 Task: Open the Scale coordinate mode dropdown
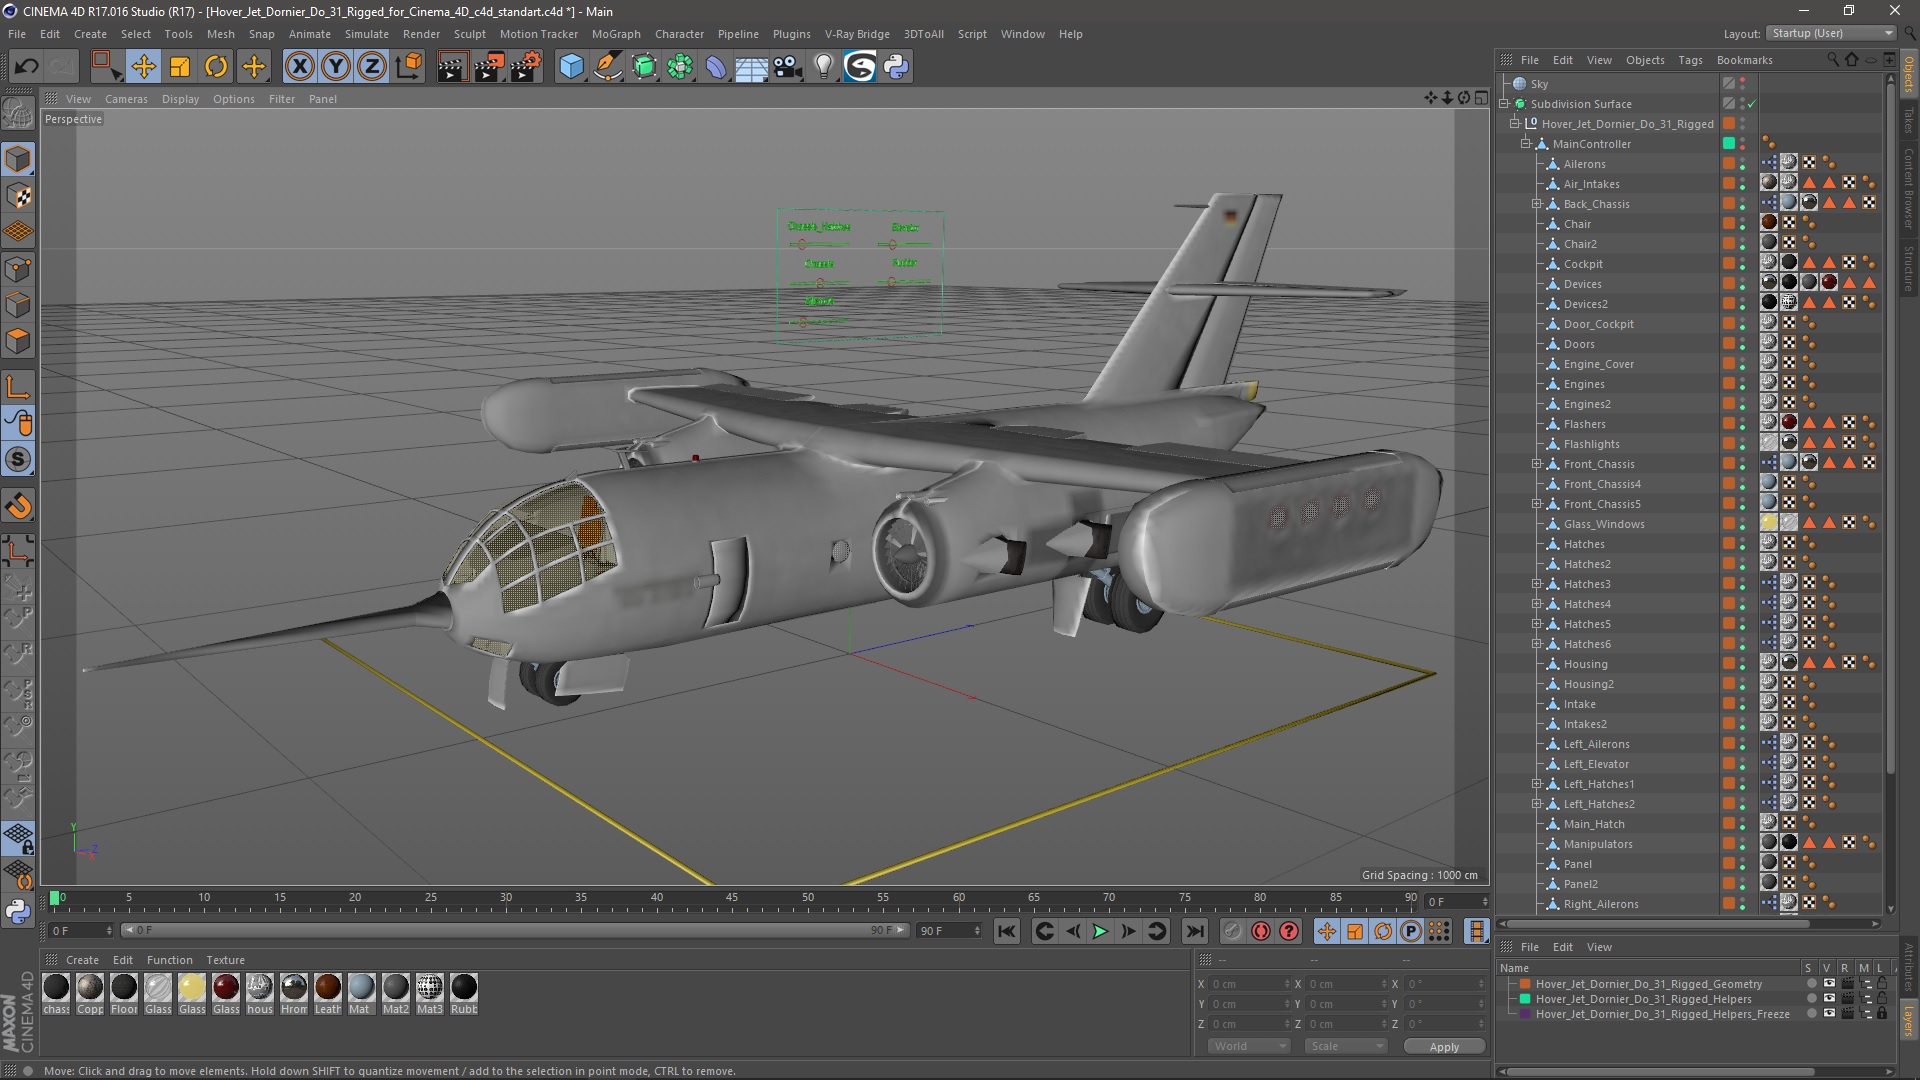point(1346,1046)
